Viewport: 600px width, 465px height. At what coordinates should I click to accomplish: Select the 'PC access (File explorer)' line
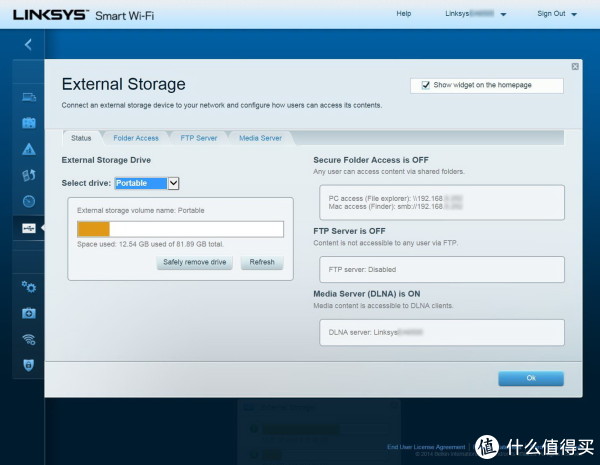(395, 198)
